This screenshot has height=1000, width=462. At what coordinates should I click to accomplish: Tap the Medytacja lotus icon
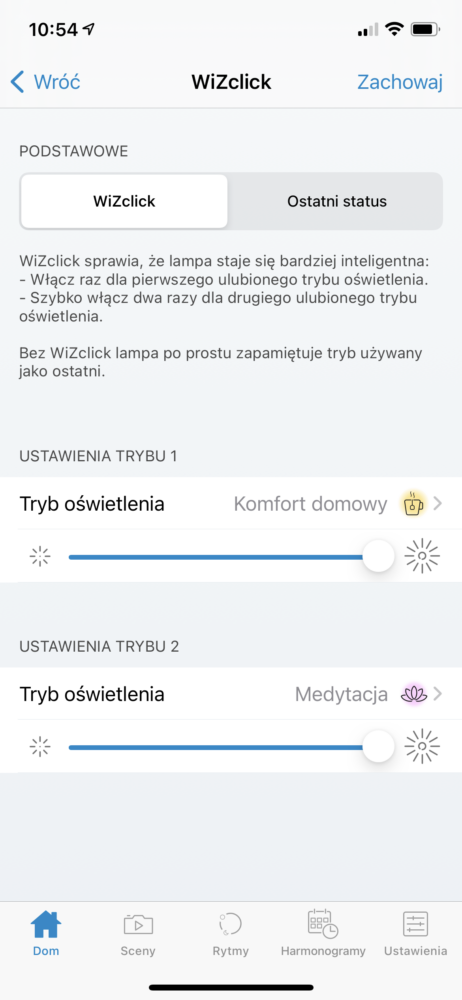[413, 694]
